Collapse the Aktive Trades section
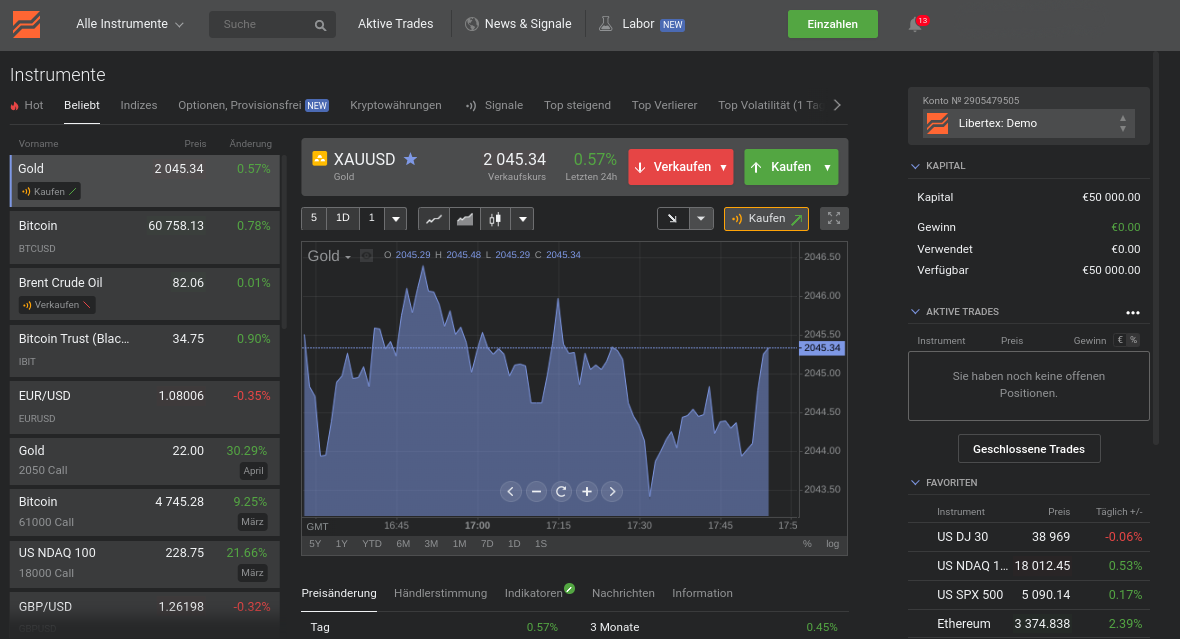The height and width of the screenshot is (639, 1180). click(915, 312)
